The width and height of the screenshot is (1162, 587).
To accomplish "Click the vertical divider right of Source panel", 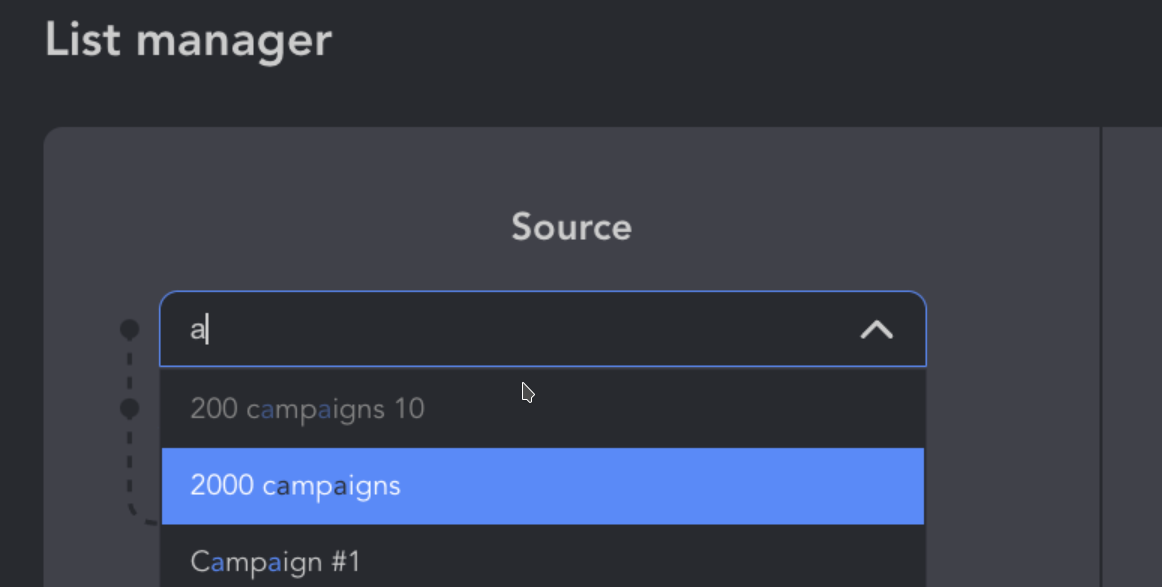I will pyautogui.click(x=1101, y=357).
